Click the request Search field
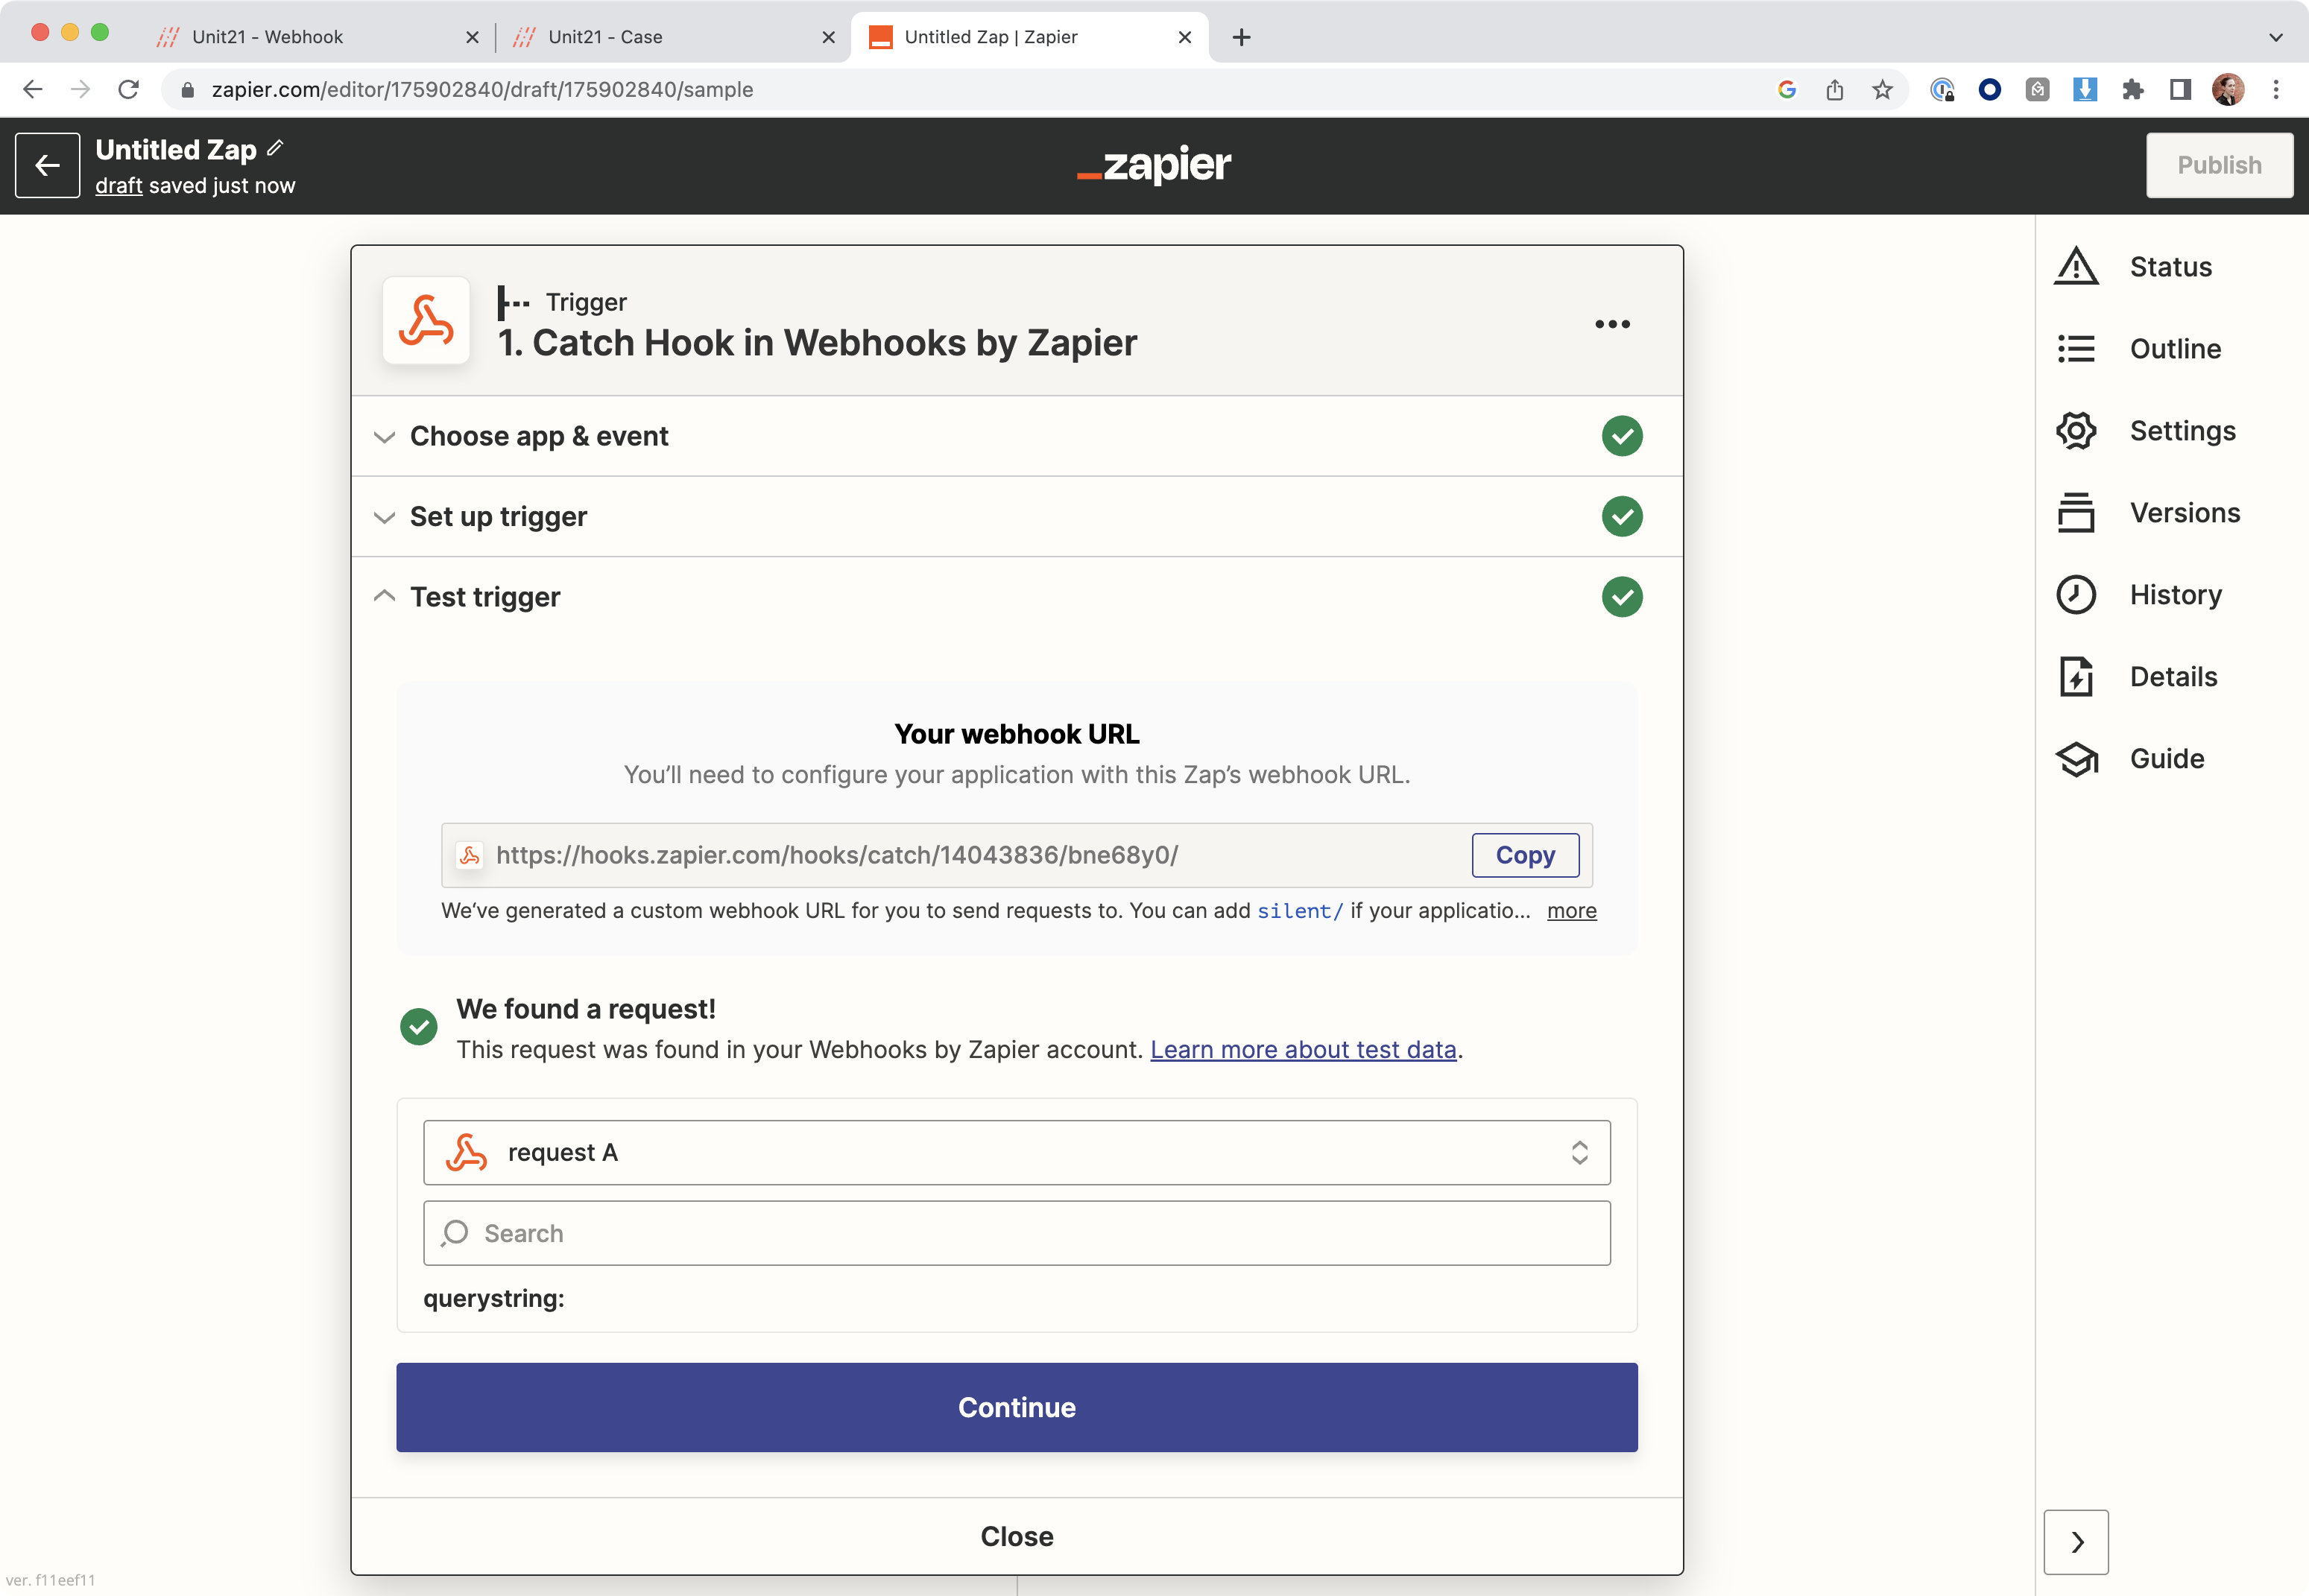This screenshot has width=2309, height=1596. (1016, 1233)
